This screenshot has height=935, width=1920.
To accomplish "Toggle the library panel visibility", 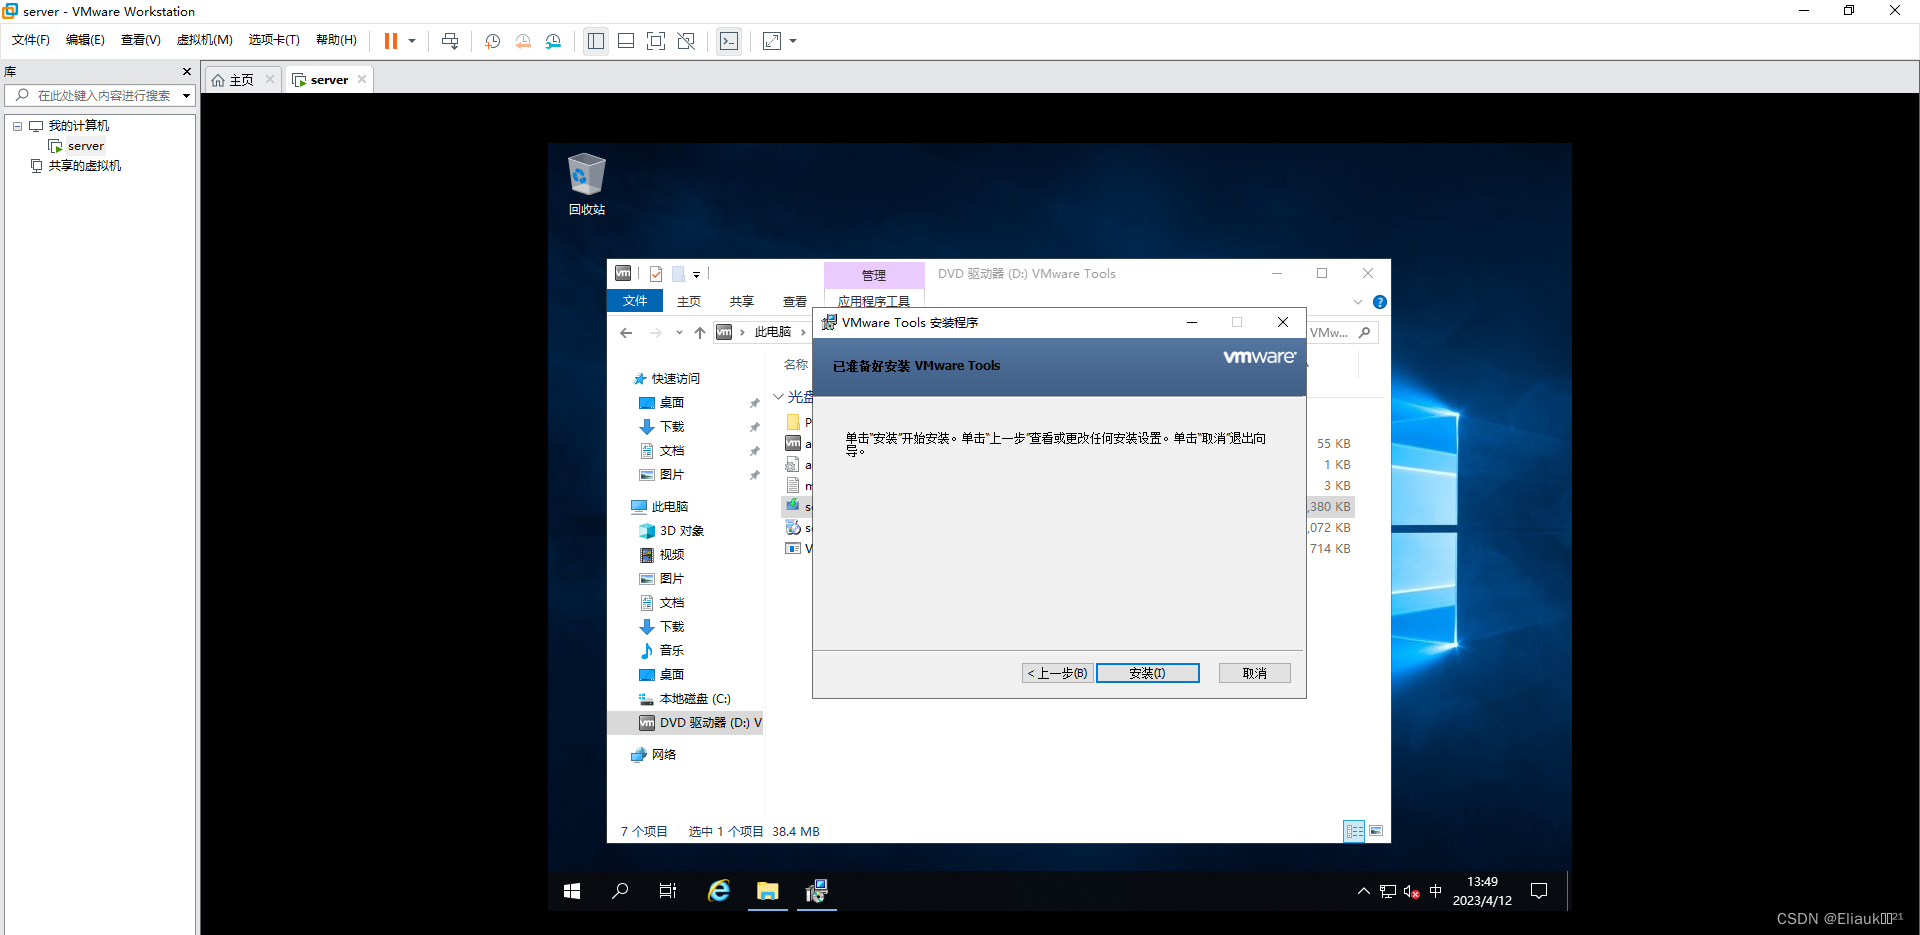I will (x=596, y=41).
